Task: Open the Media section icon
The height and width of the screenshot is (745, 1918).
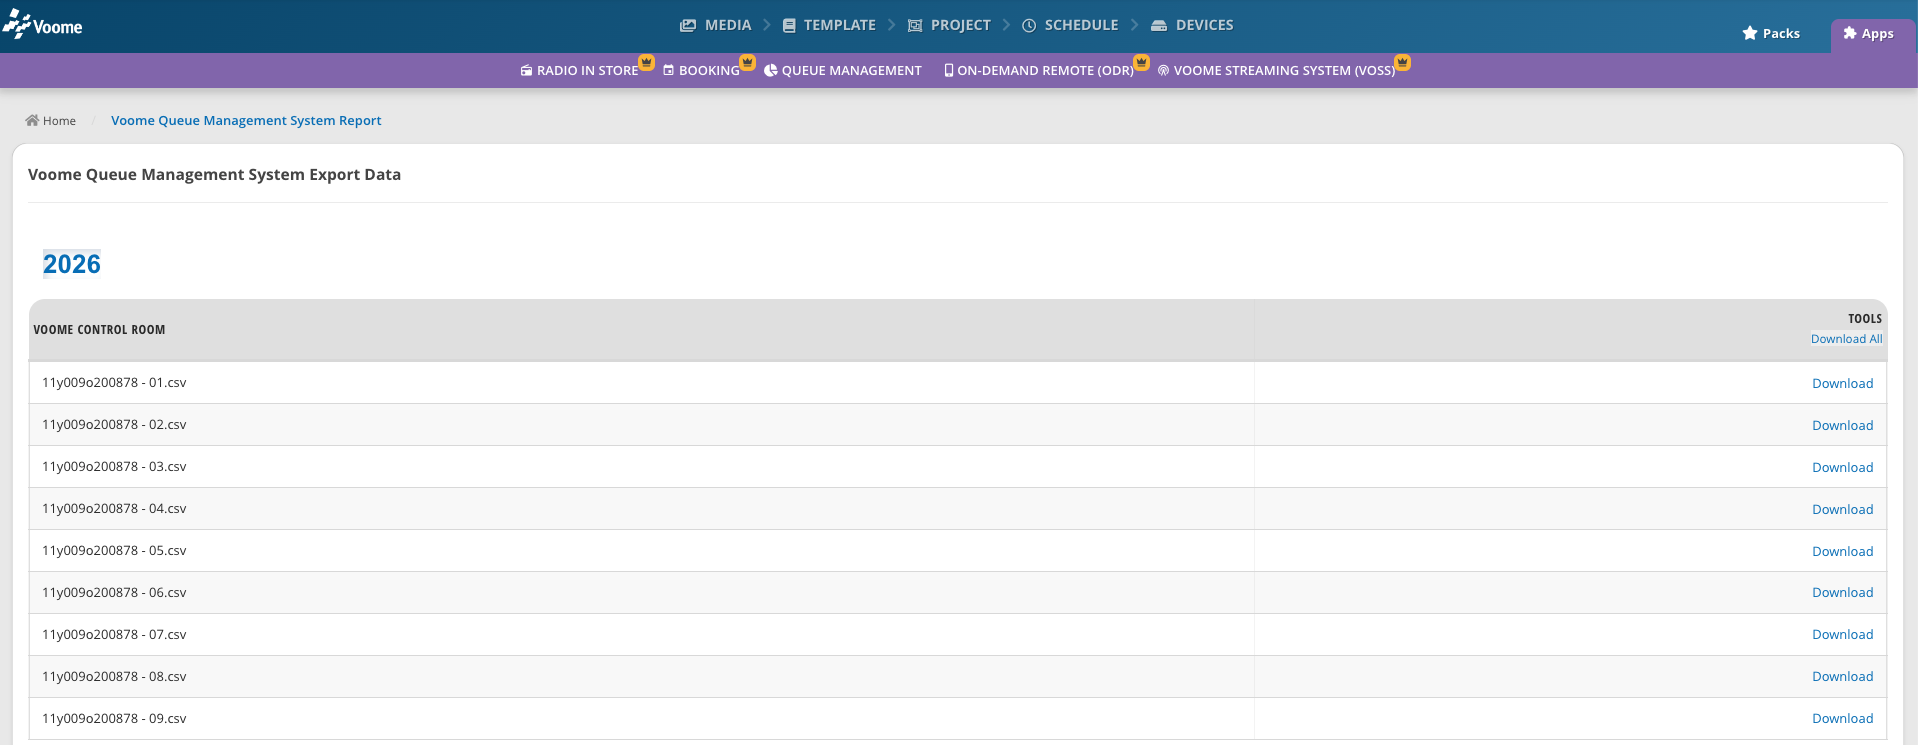Action: point(688,26)
